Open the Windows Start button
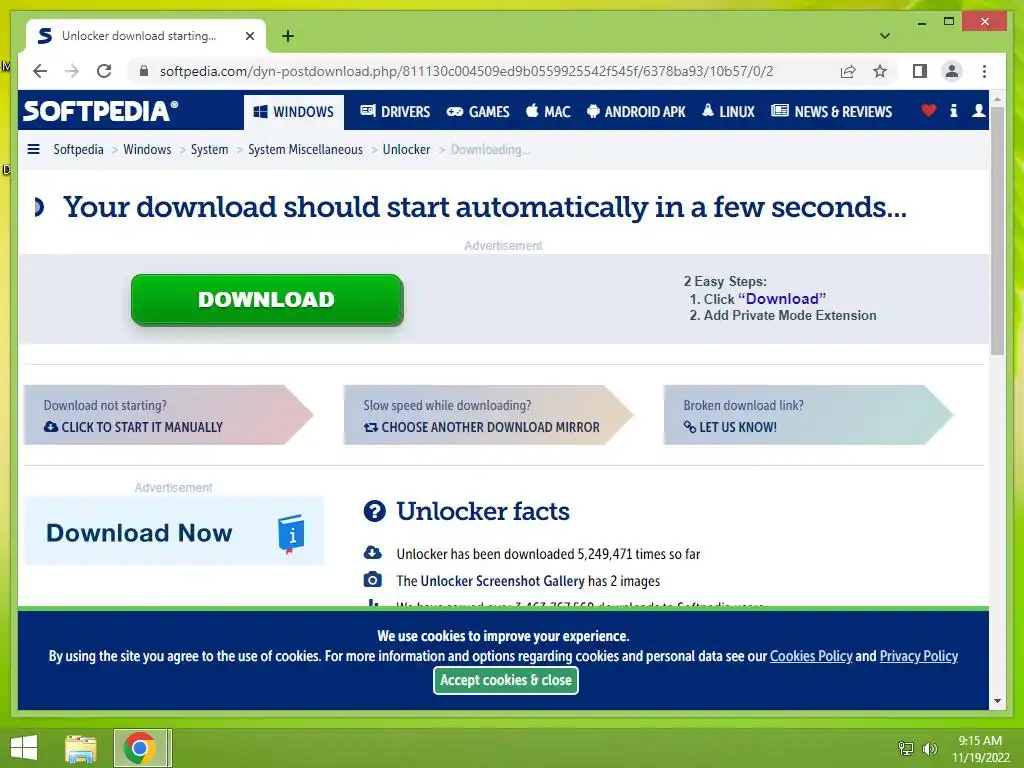1024x768 pixels. (24, 748)
